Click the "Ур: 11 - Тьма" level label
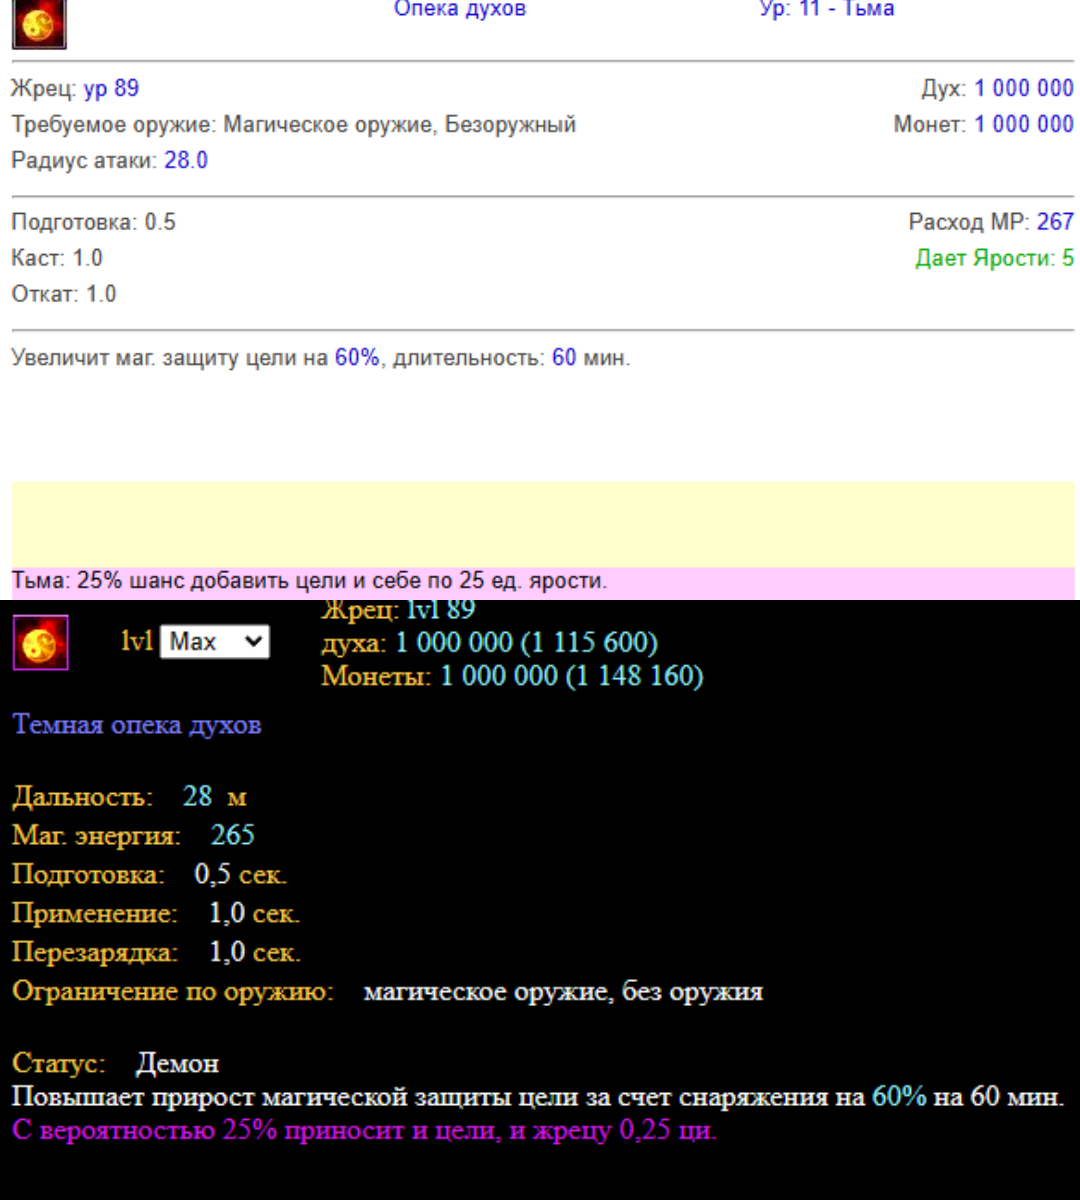1080x1200 pixels. (x=826, y=10)
